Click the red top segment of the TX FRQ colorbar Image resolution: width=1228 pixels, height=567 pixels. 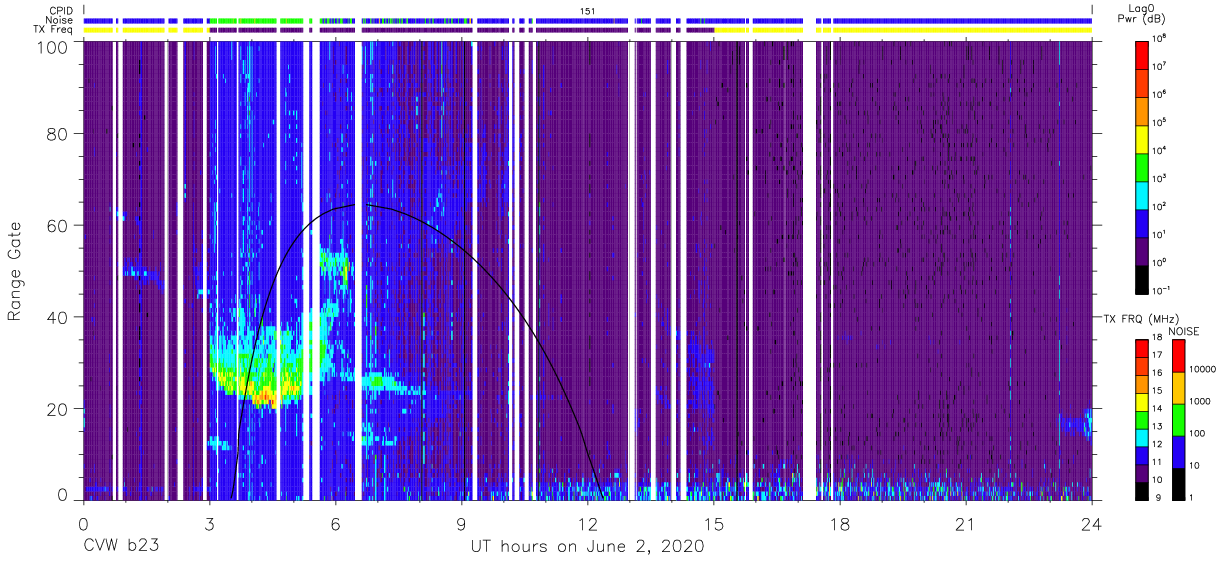[1143, 349]
